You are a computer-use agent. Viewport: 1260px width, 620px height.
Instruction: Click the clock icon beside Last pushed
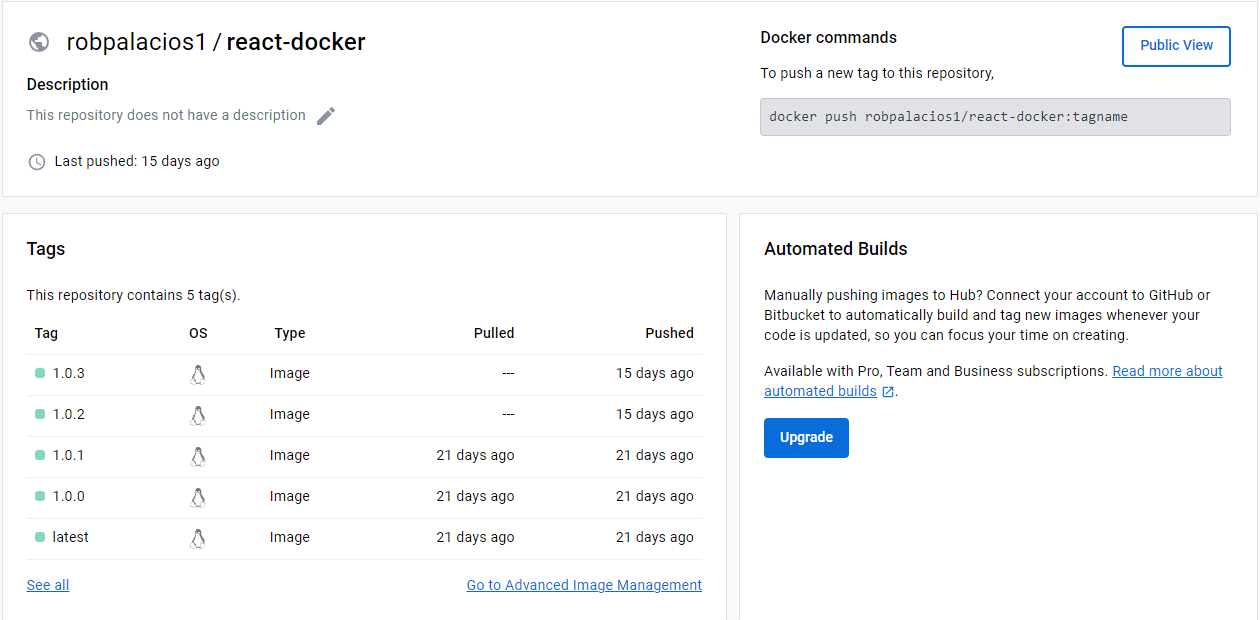coord(37,162)
